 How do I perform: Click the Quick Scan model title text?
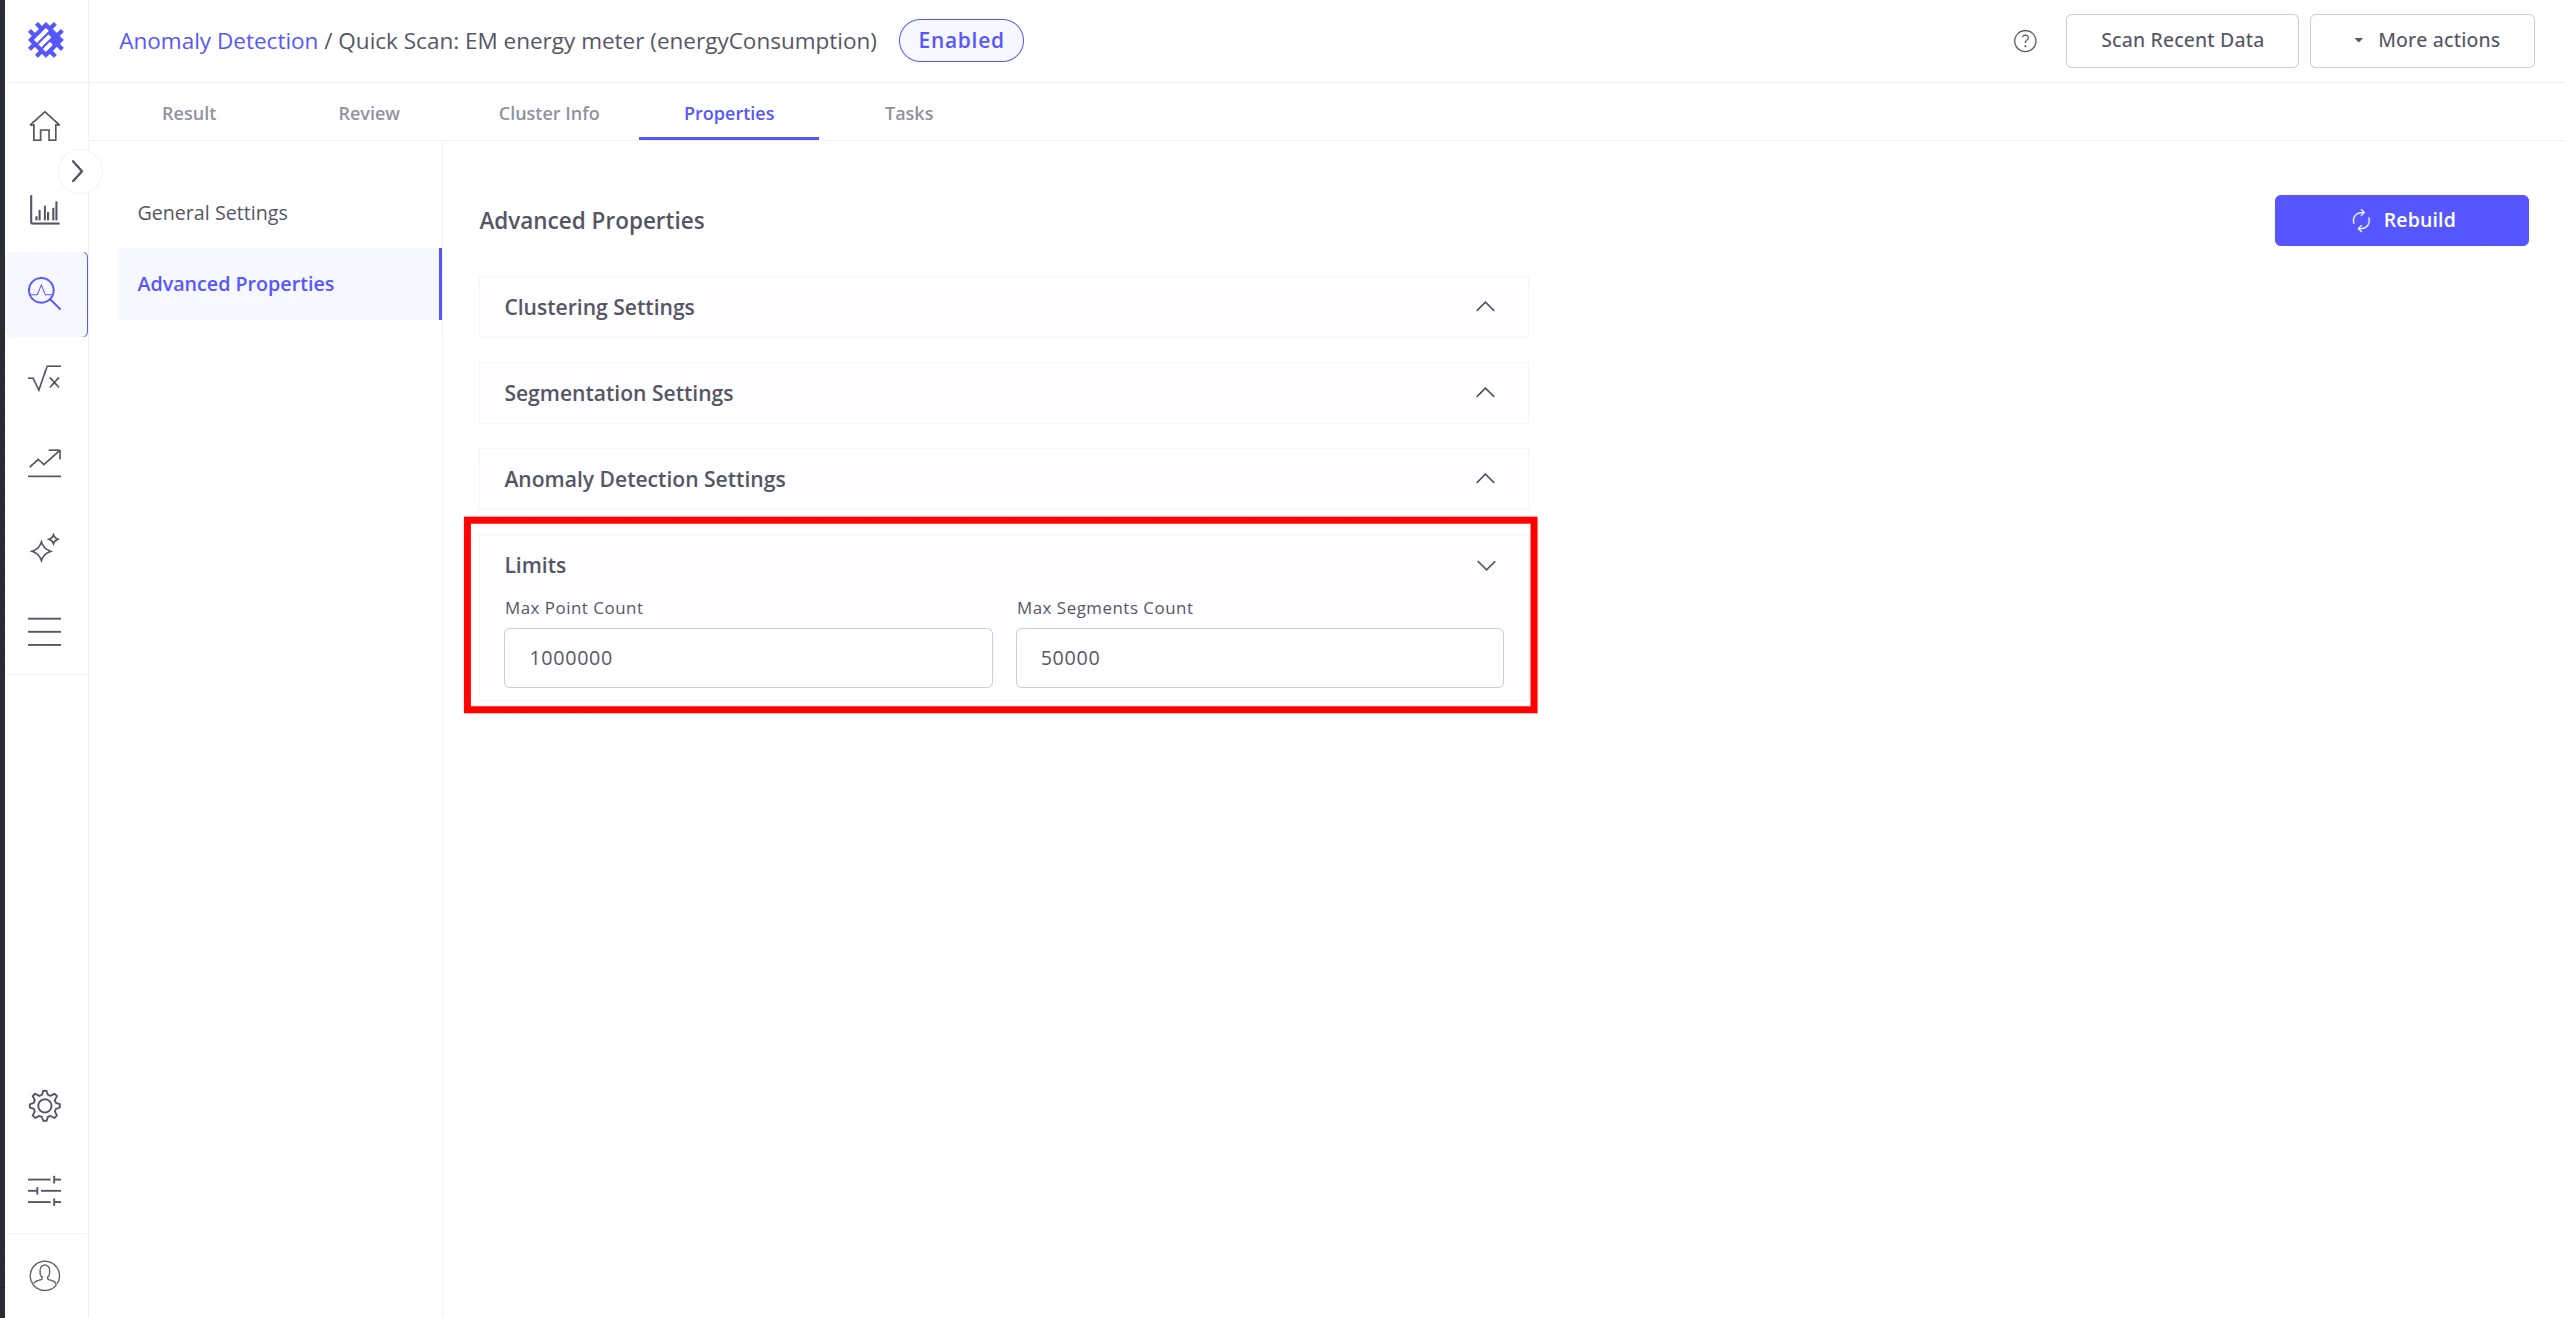(607, 41)
